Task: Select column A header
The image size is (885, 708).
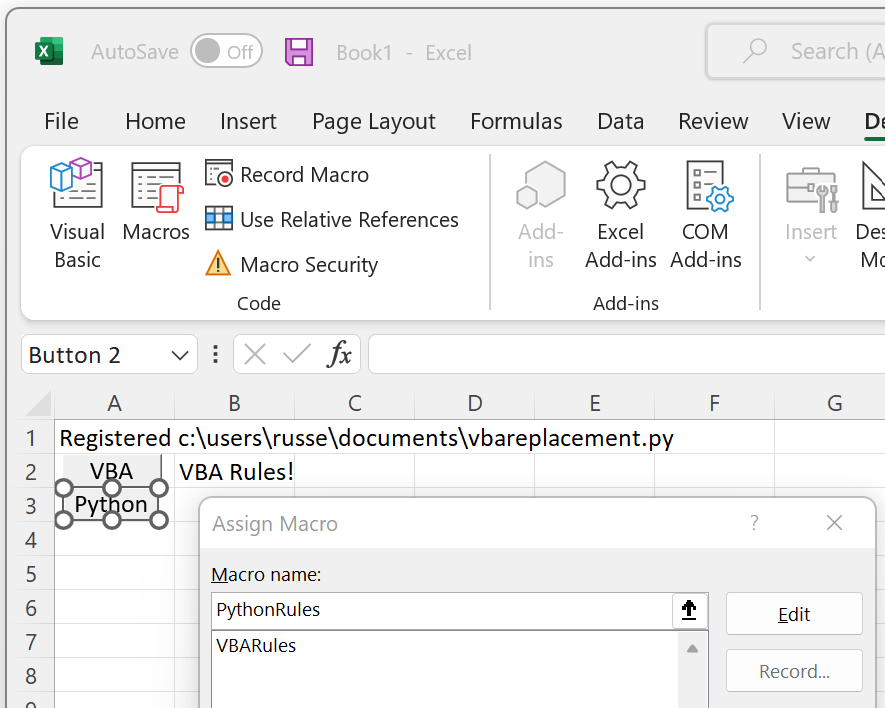Action: 115,403
